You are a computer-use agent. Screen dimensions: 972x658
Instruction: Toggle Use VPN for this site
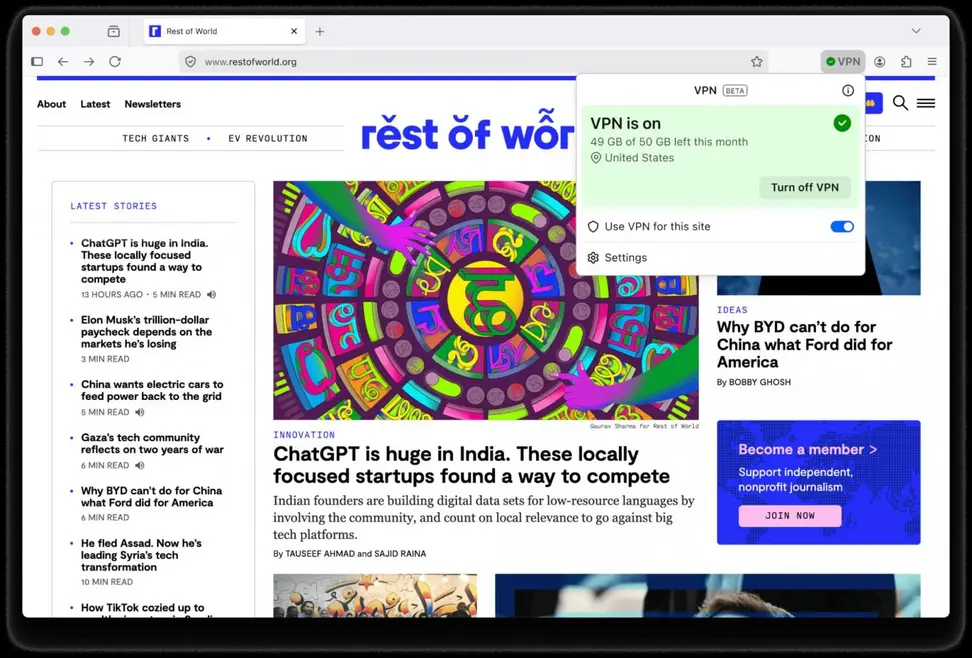point(842,226)
